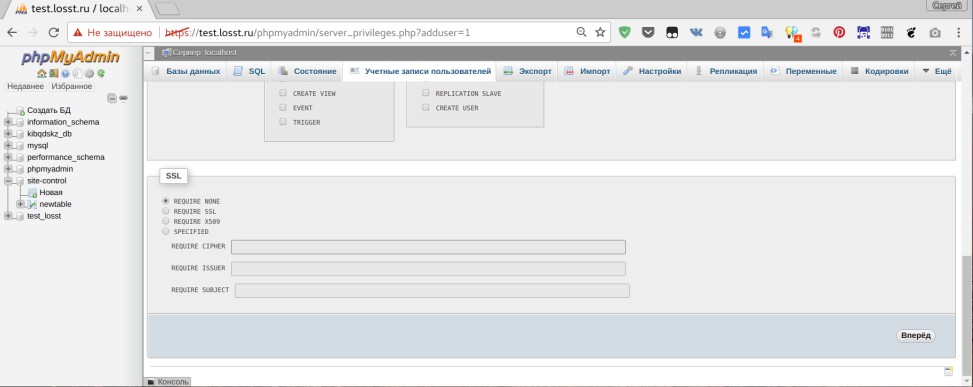The image size is (973, 387).
Task: Open the Настройки tab
Action: (652, 71)
